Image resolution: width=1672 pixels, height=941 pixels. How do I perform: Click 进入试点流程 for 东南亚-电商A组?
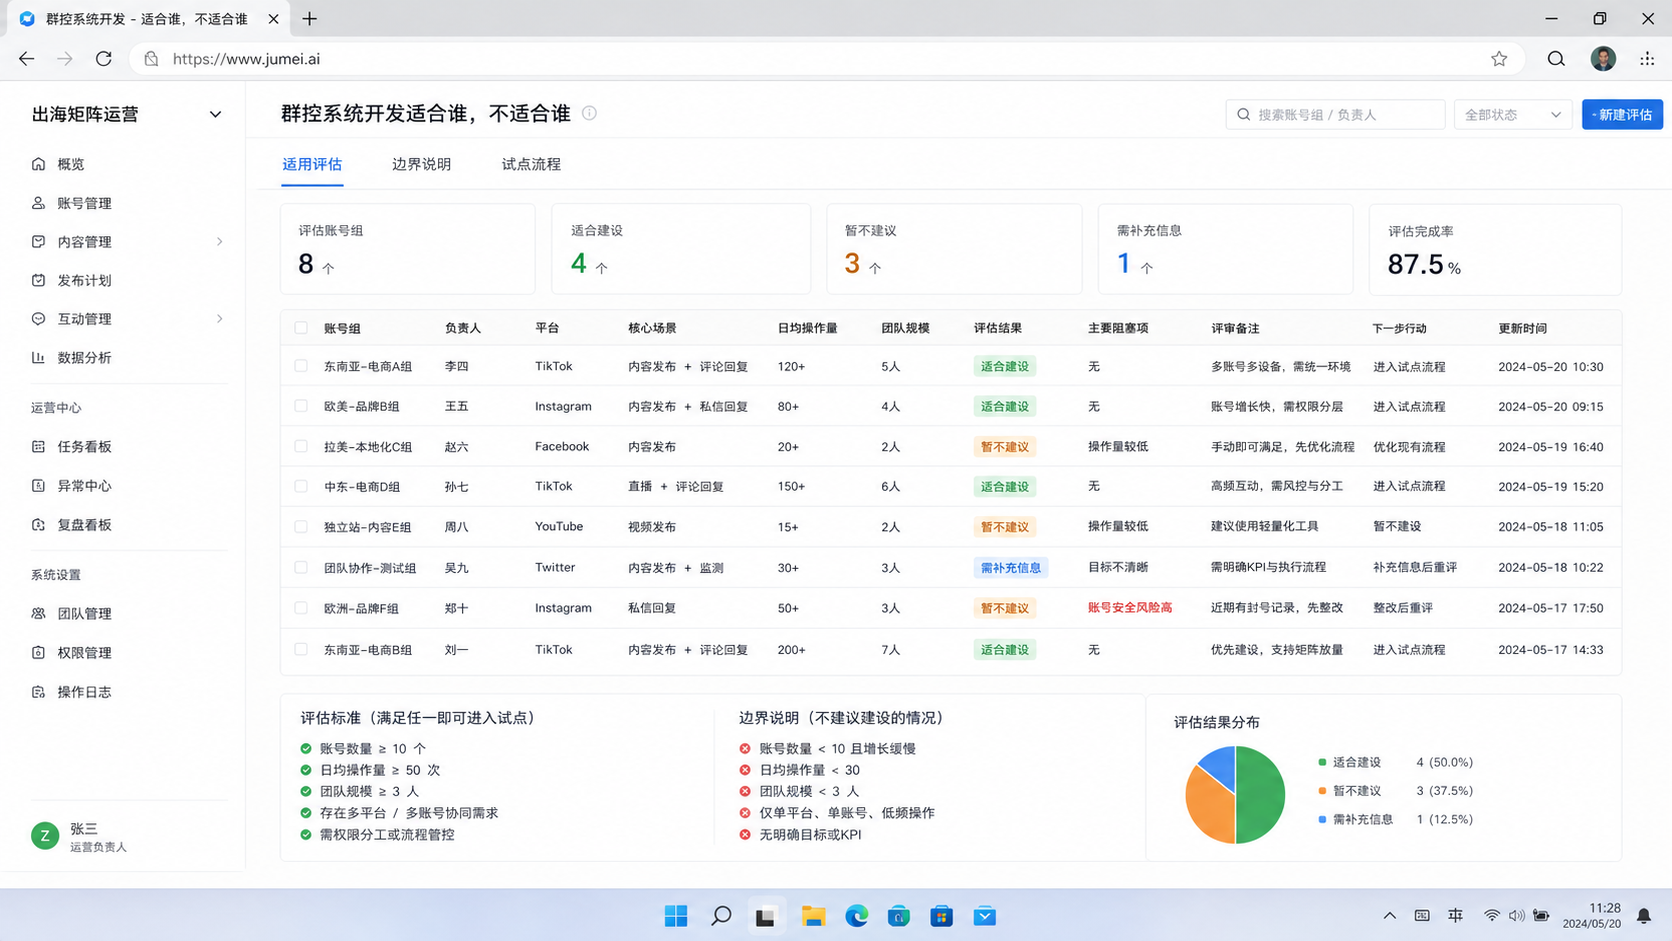coord(1409,367)
